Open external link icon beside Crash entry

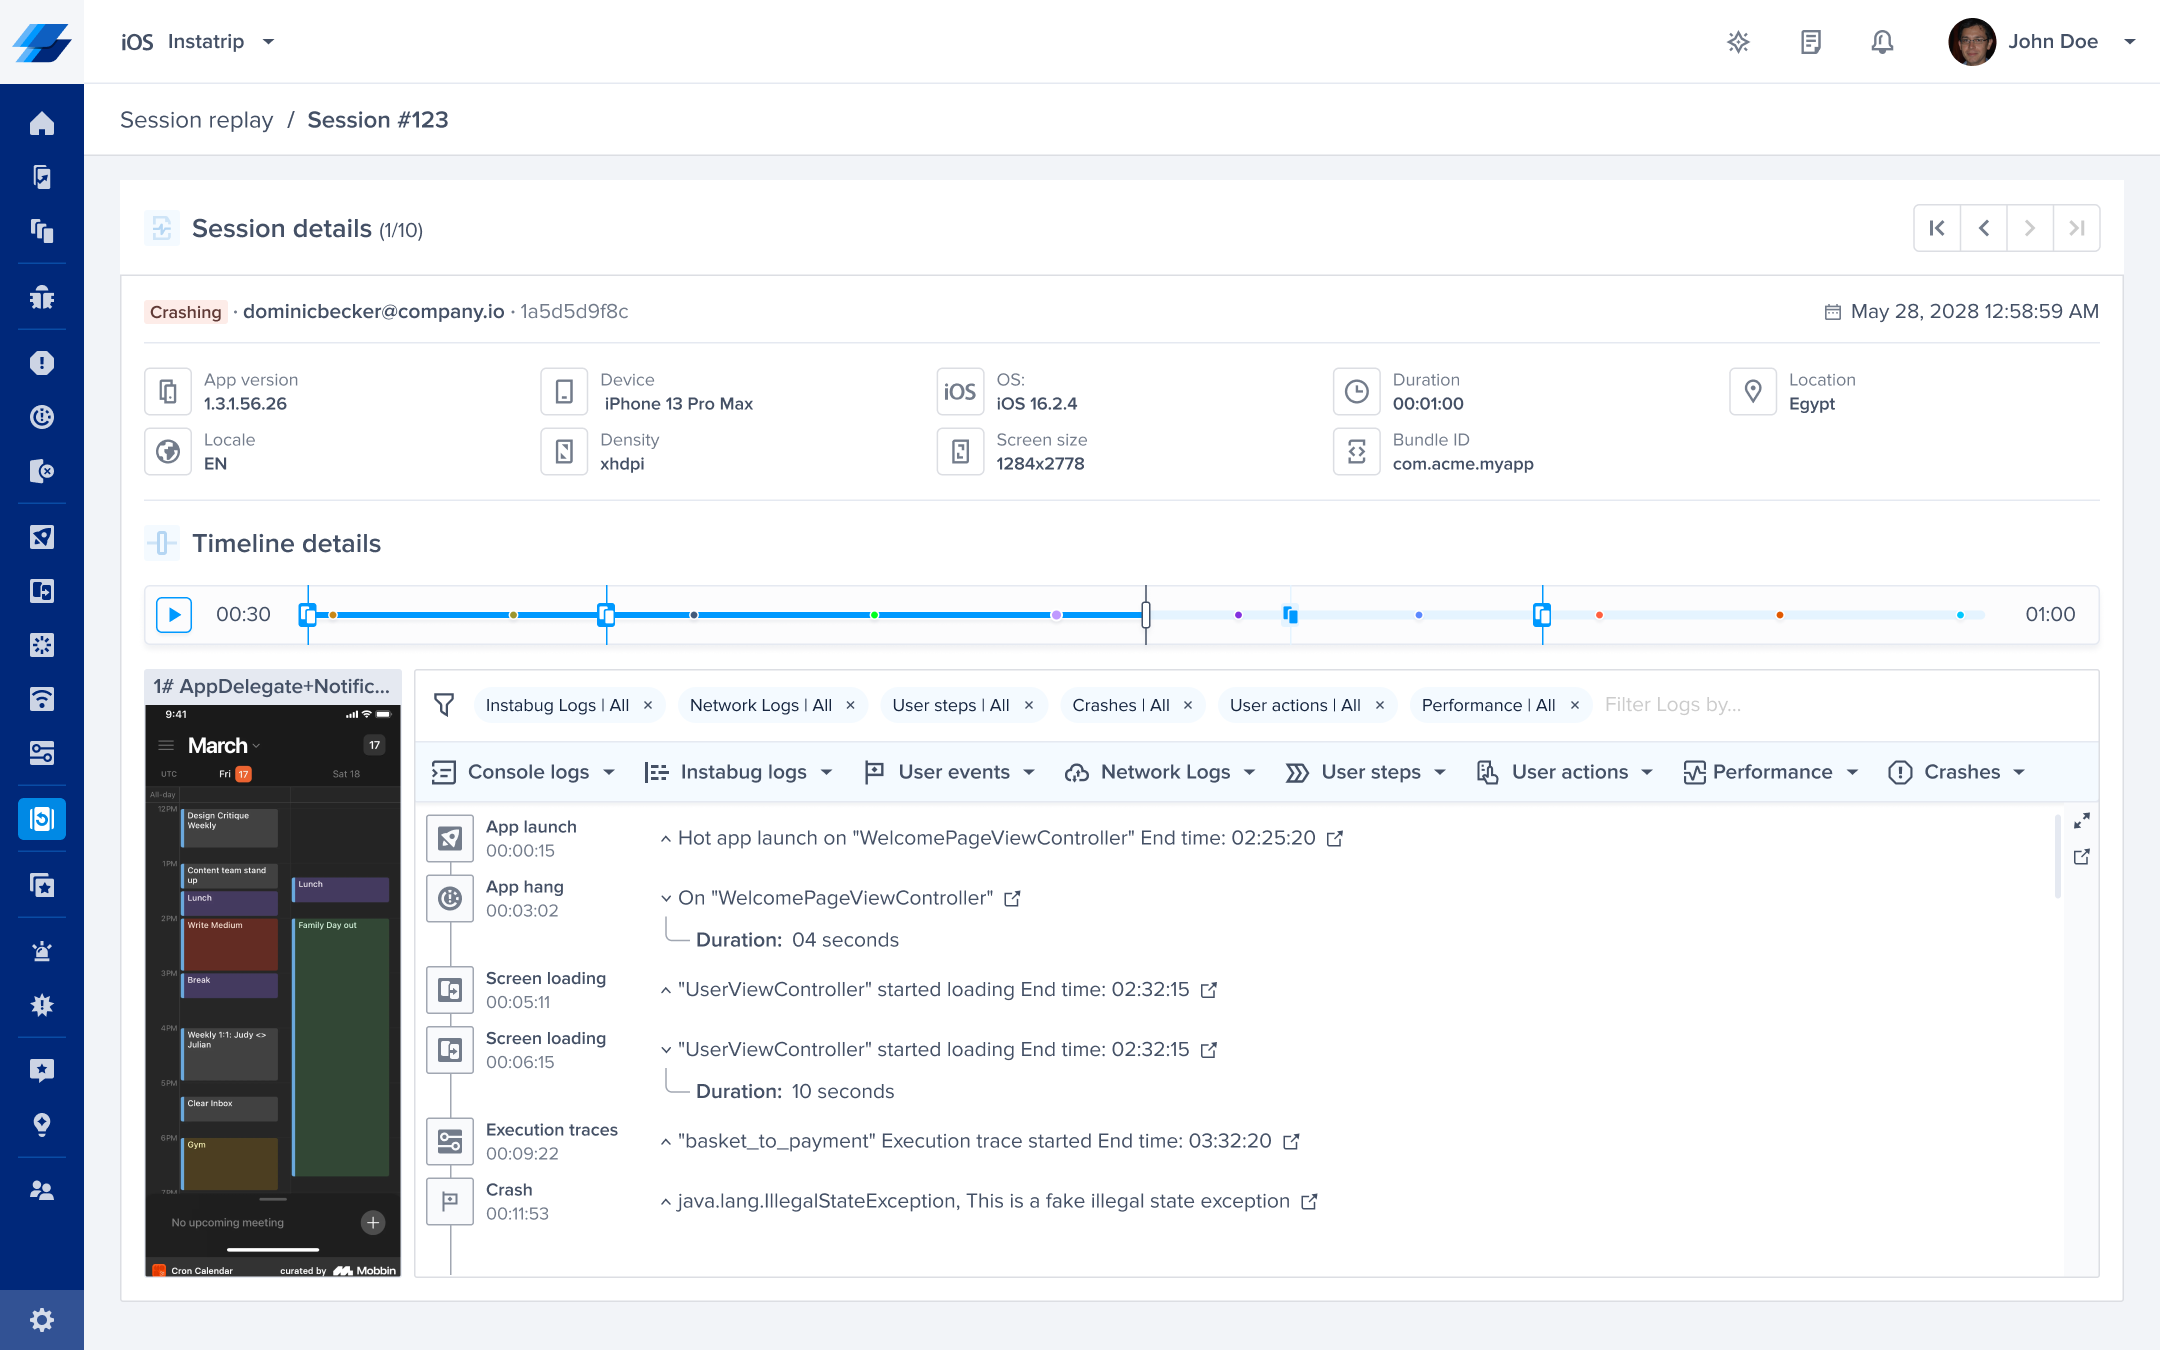point(1309,1202)
